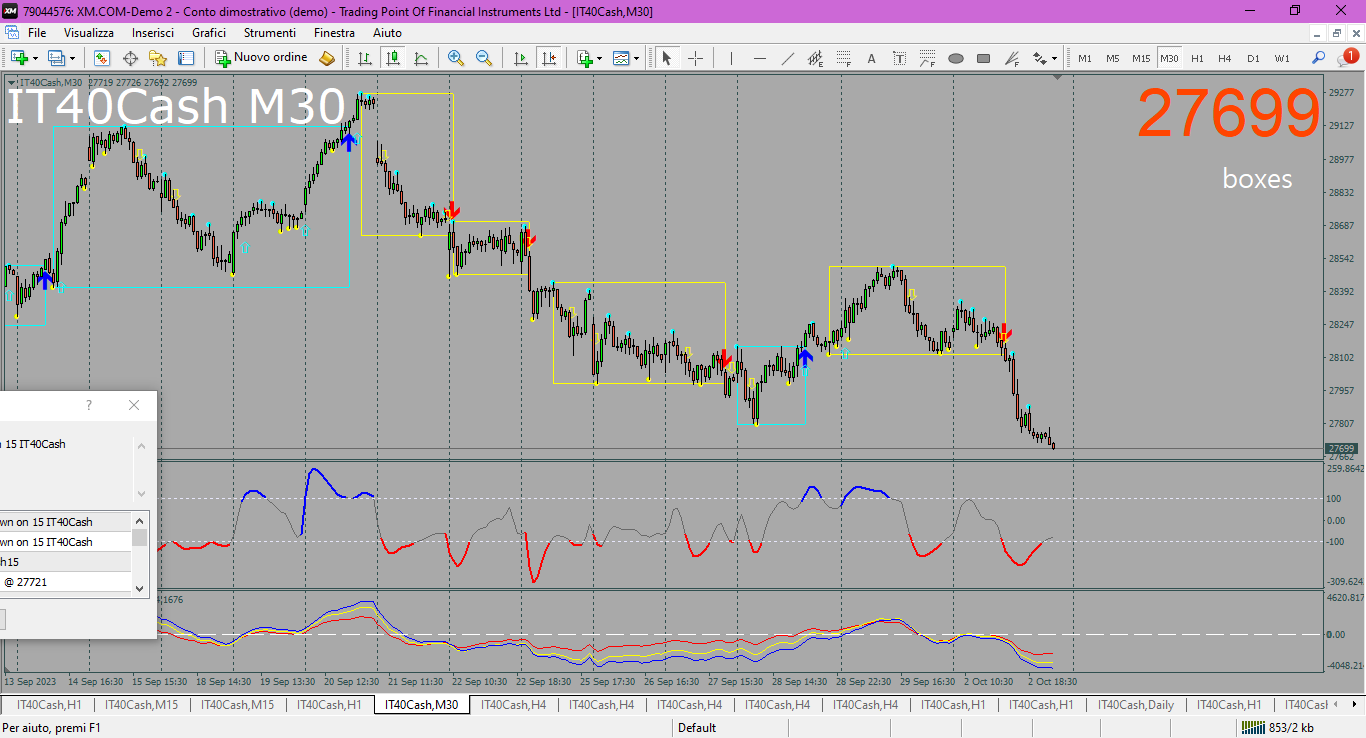This screenshot has width=1366, height=738.
Task: Open the Grafici menu
Action: tap(209, 33)
